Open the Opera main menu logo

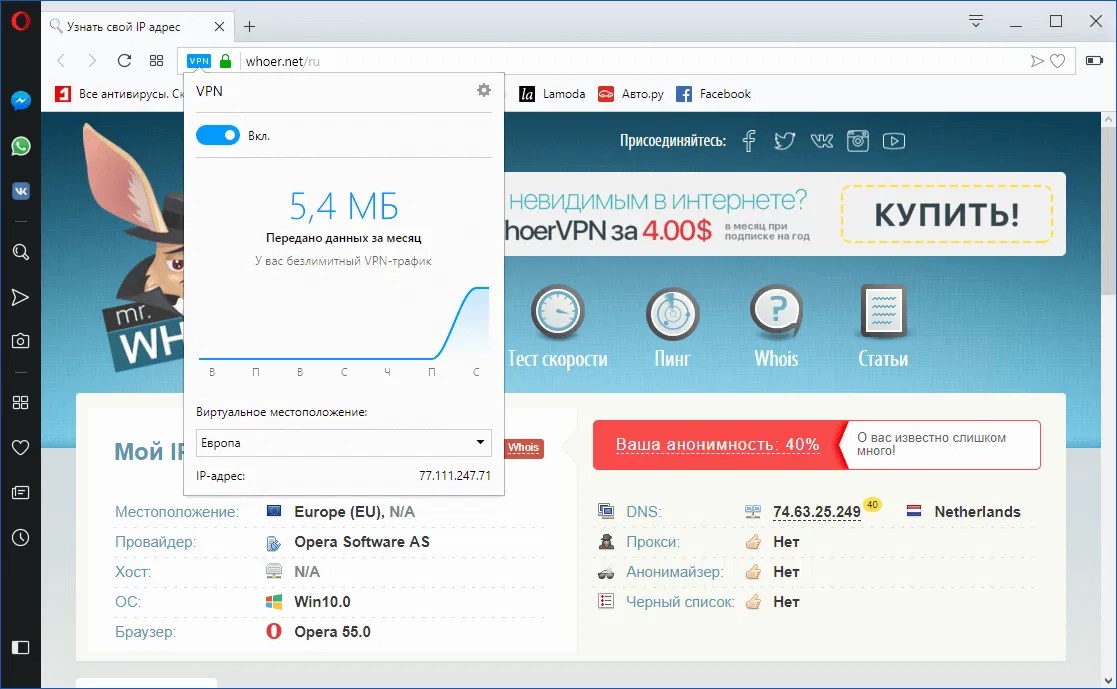click(x=21, y=21)
